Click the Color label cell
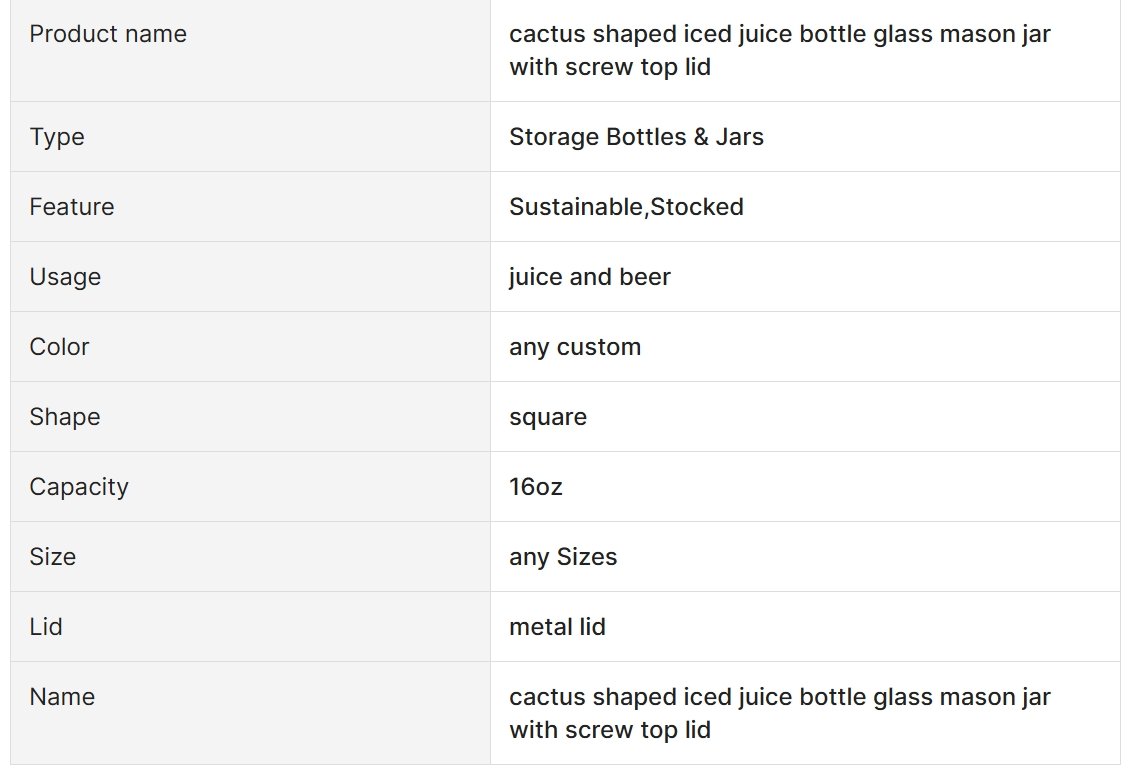Image resolution: width=1132 pixels, height=775 pixels. (x=250, y=347)
